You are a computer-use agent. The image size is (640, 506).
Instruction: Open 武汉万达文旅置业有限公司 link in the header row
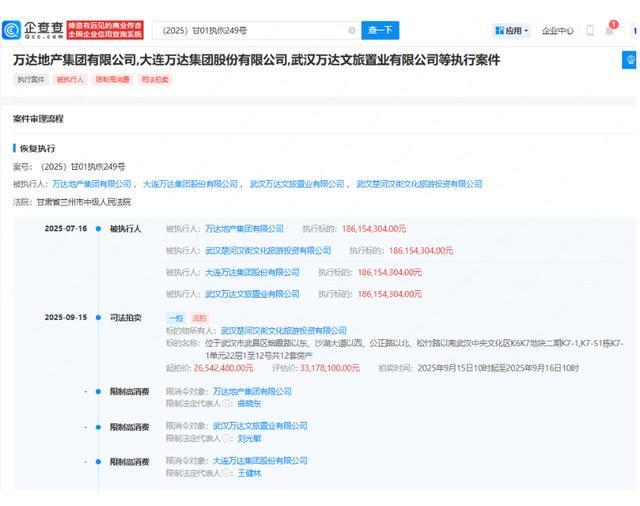pos(297,184)
